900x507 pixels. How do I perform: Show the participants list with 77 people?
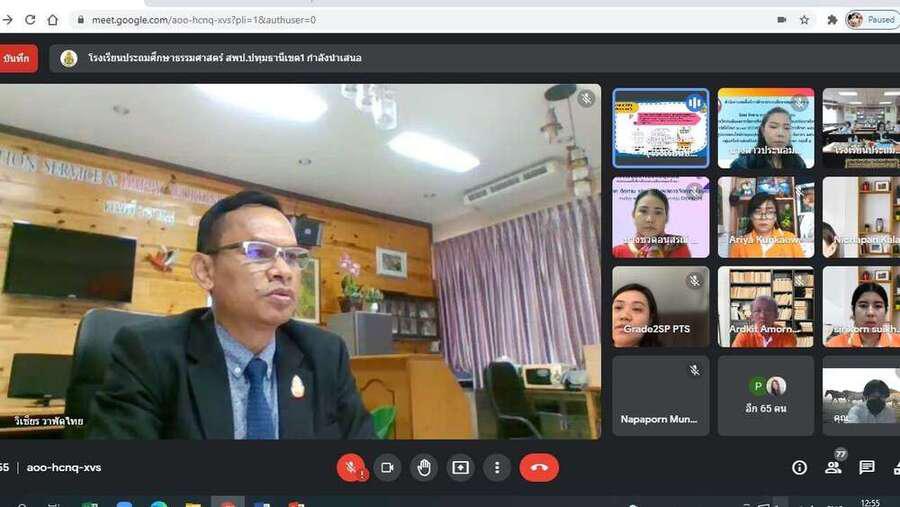tap(833, 467)
